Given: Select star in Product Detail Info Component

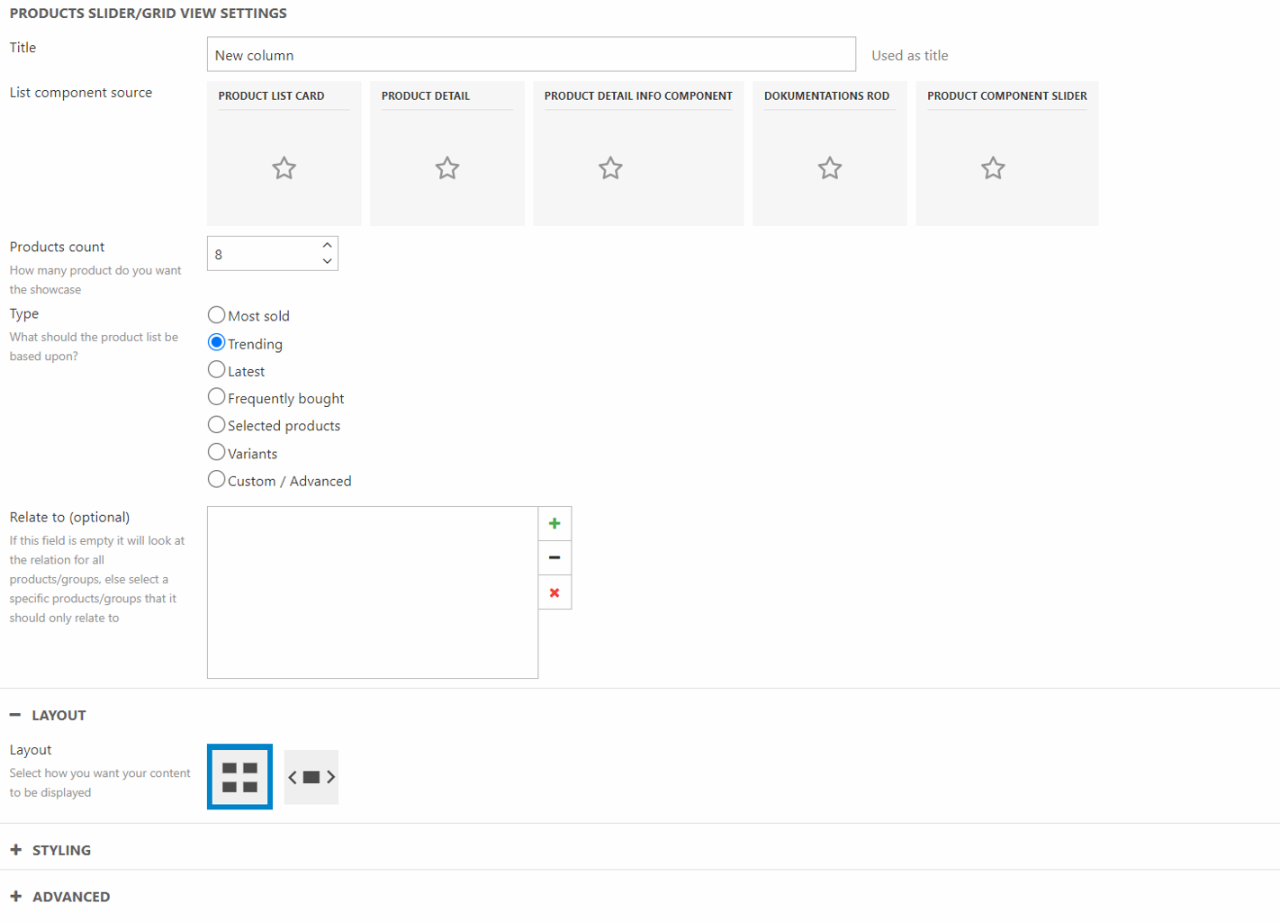Looking at the screenshot, I should click(610, 168).
